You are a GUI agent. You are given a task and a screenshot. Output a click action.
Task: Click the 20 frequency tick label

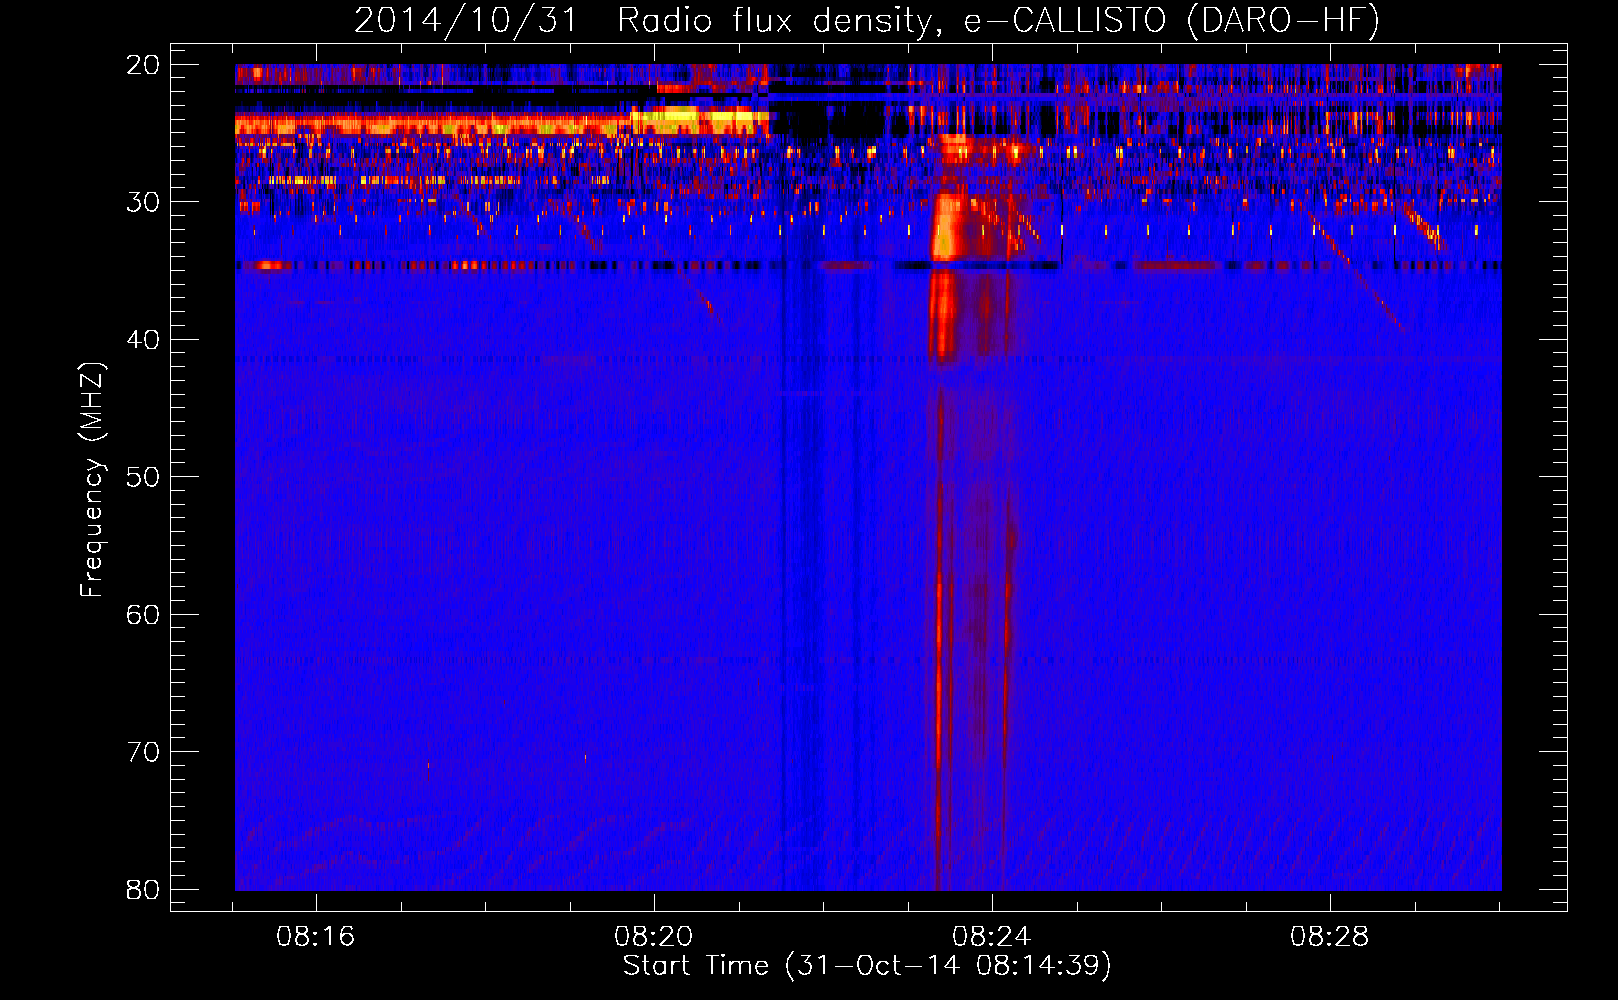[x=142, y=64]
